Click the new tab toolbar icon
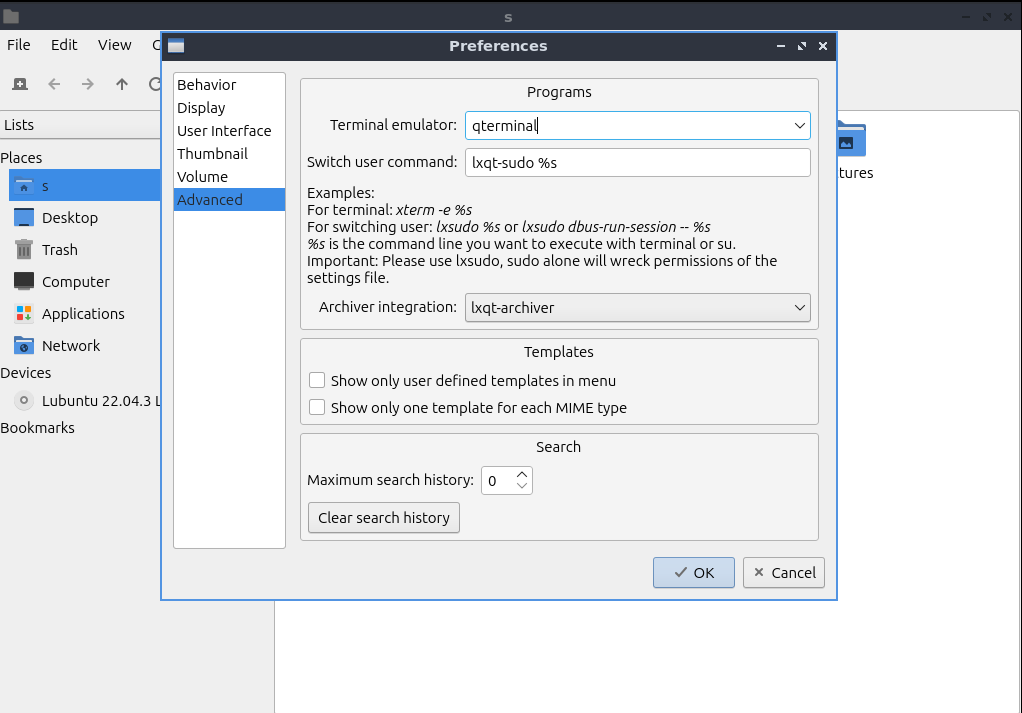Image resolution: width=1022 pixels, height=713 pixels. 20,85
